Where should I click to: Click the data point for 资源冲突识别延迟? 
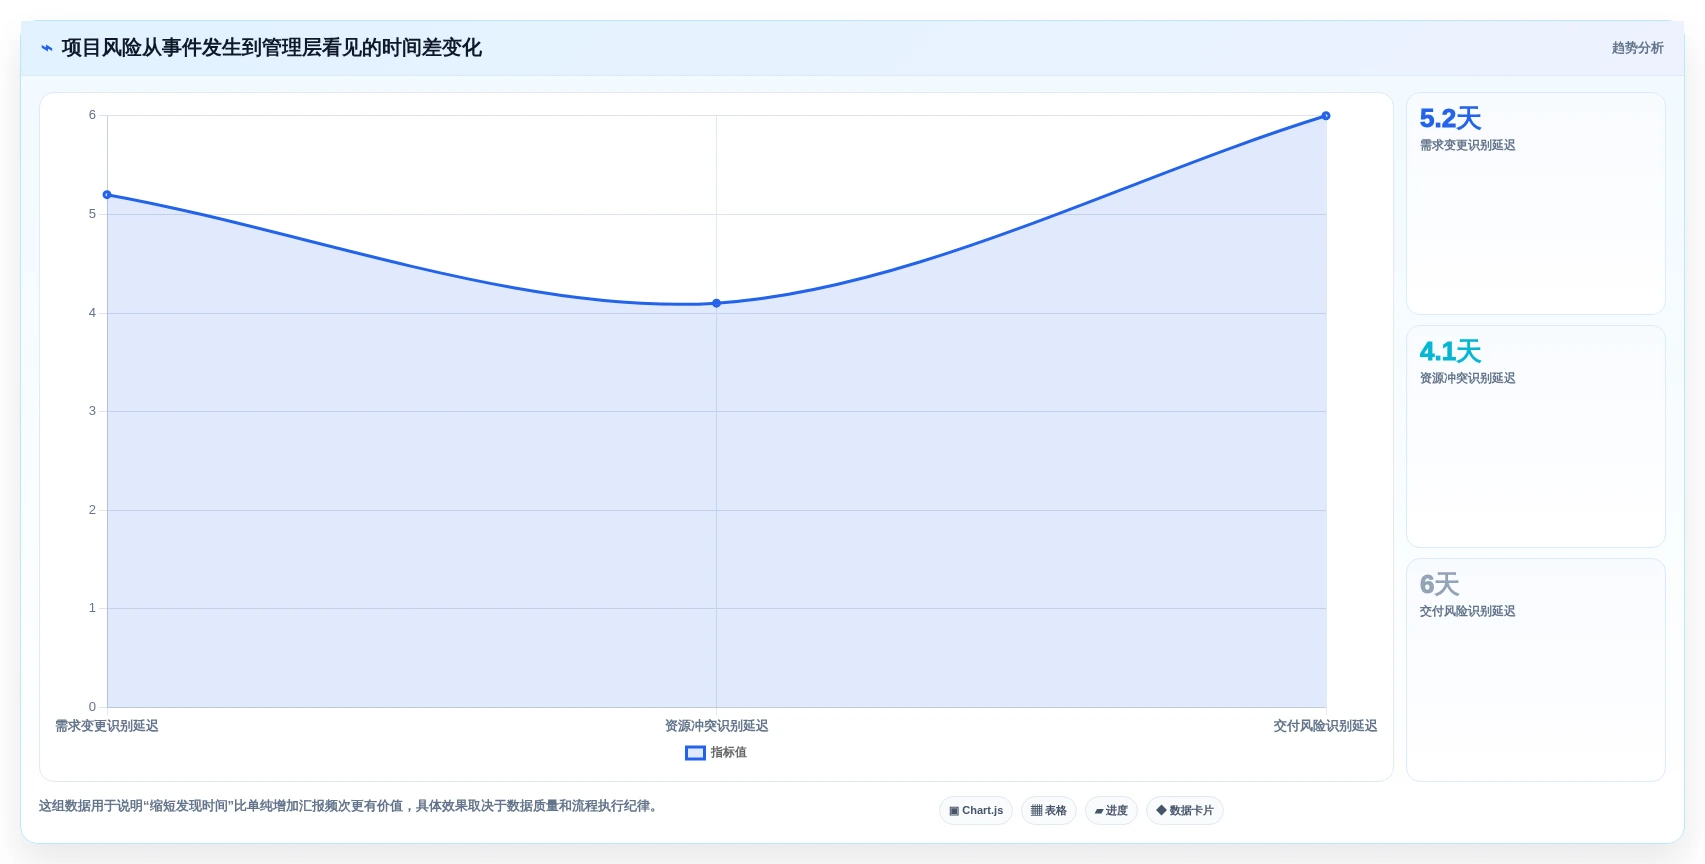click(x=717, y=303)
